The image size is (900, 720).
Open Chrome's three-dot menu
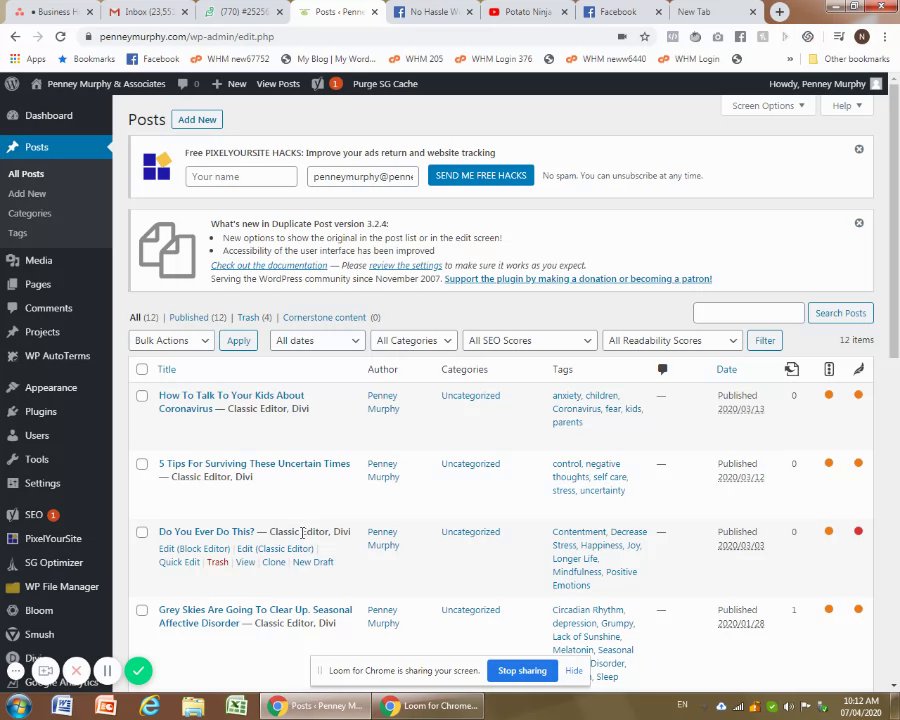(885, 37)
